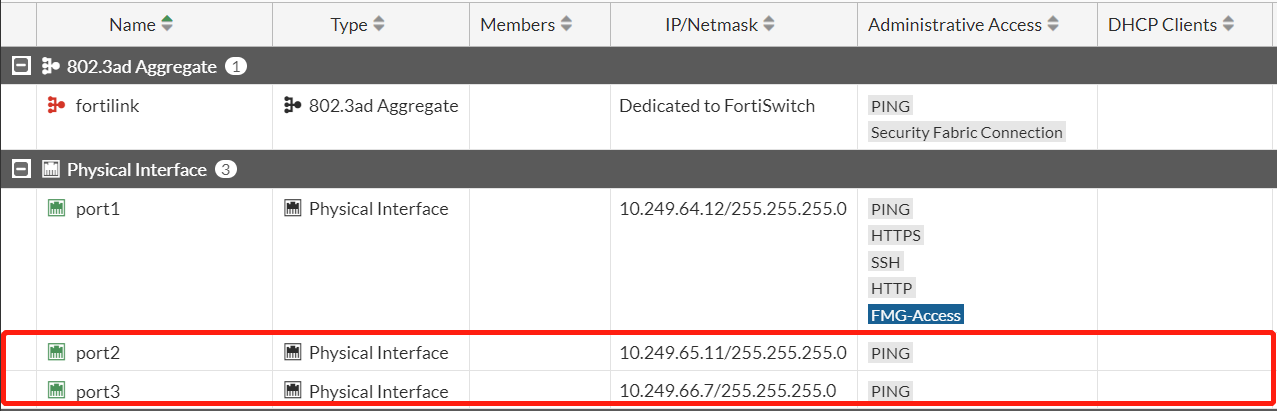Image resolution: width=1277 pixels, height=411 pixels.
Task: Sort by the Type column arrows
Action: 379,24
